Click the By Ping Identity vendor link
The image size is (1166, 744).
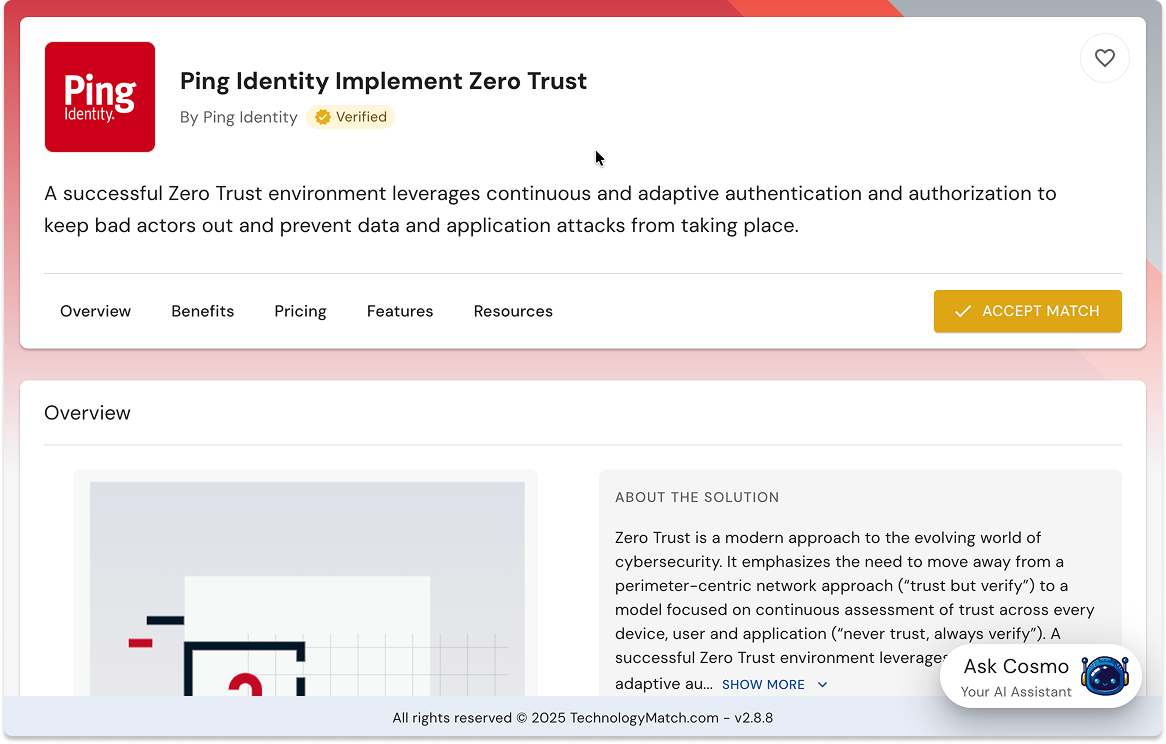point(238,117)
